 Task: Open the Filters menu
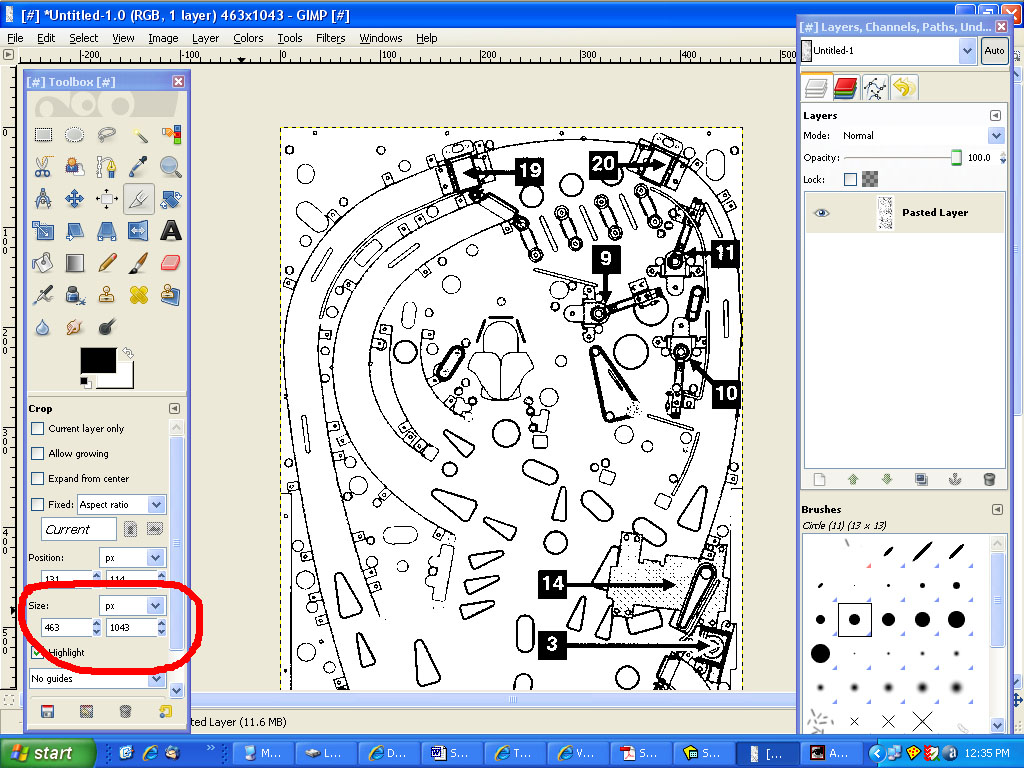(x=330, y=38)
